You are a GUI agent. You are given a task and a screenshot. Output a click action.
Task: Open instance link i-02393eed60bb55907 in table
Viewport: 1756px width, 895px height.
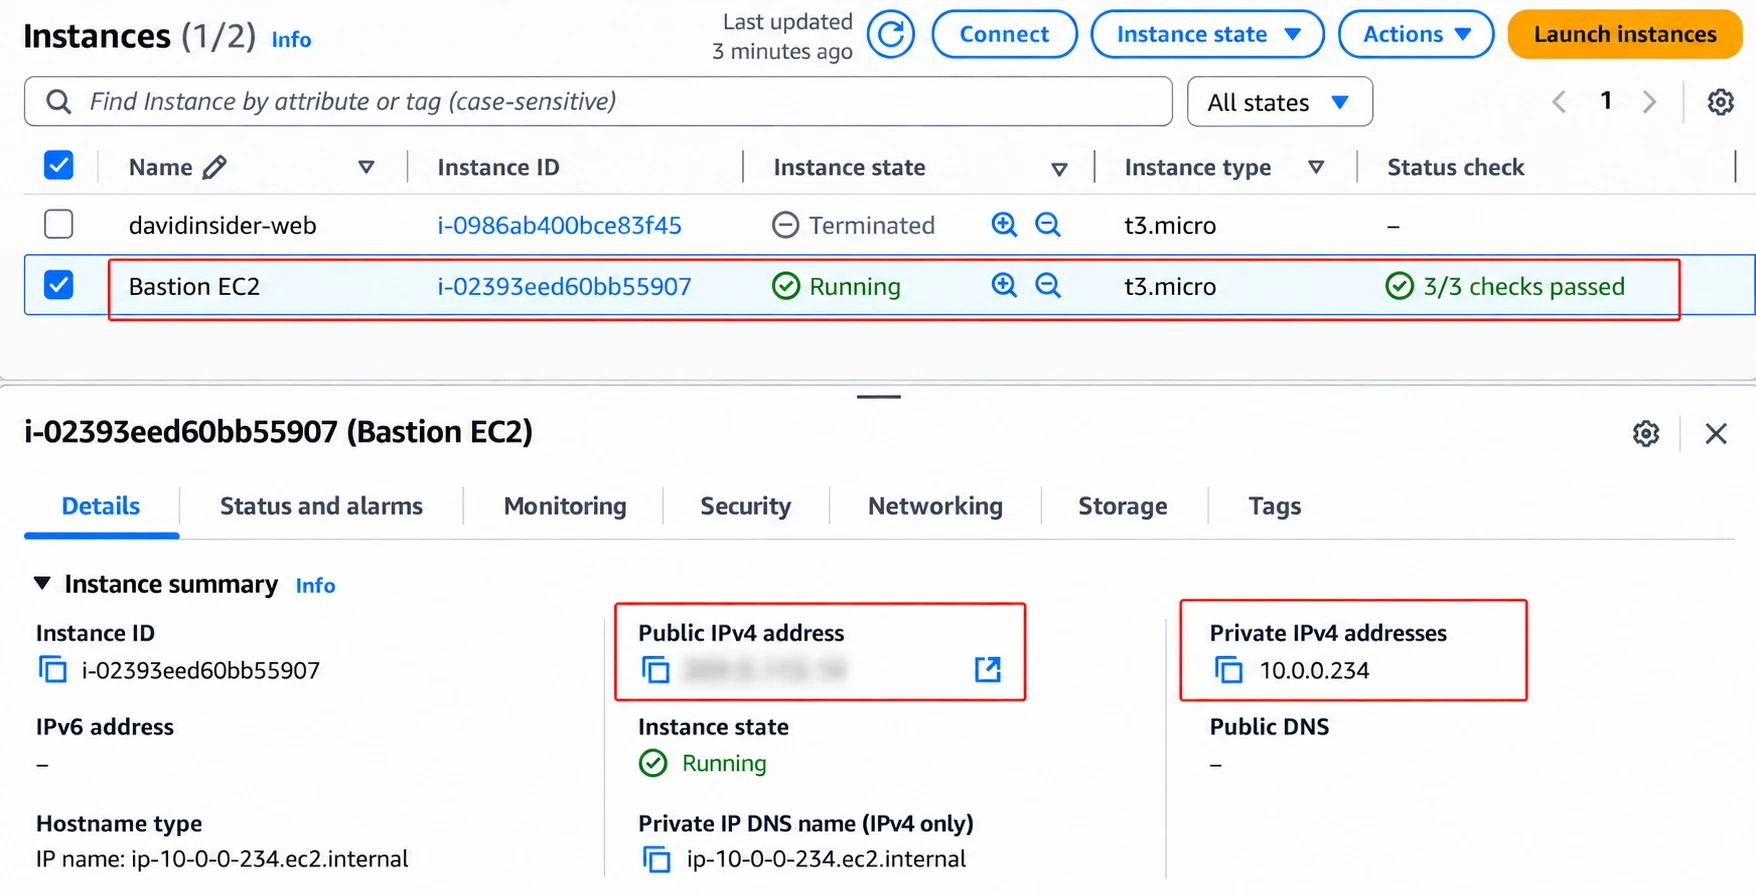coord(564,286)
